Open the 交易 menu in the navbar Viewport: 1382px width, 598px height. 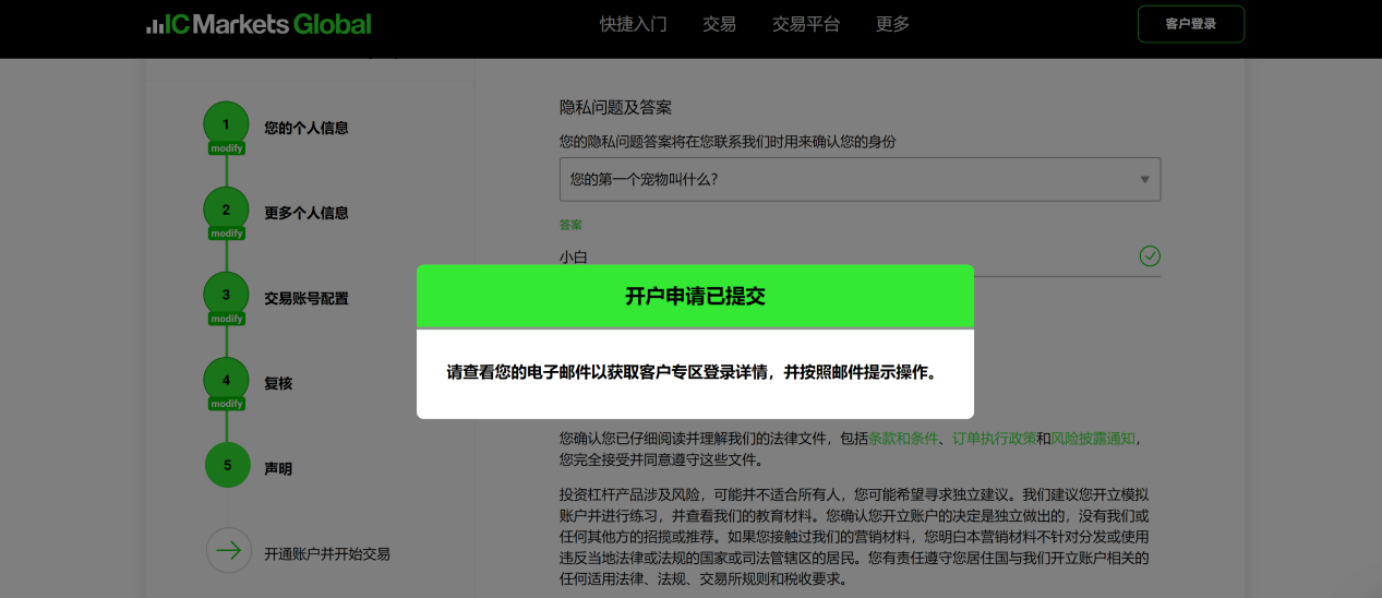(x=719, y=24)
